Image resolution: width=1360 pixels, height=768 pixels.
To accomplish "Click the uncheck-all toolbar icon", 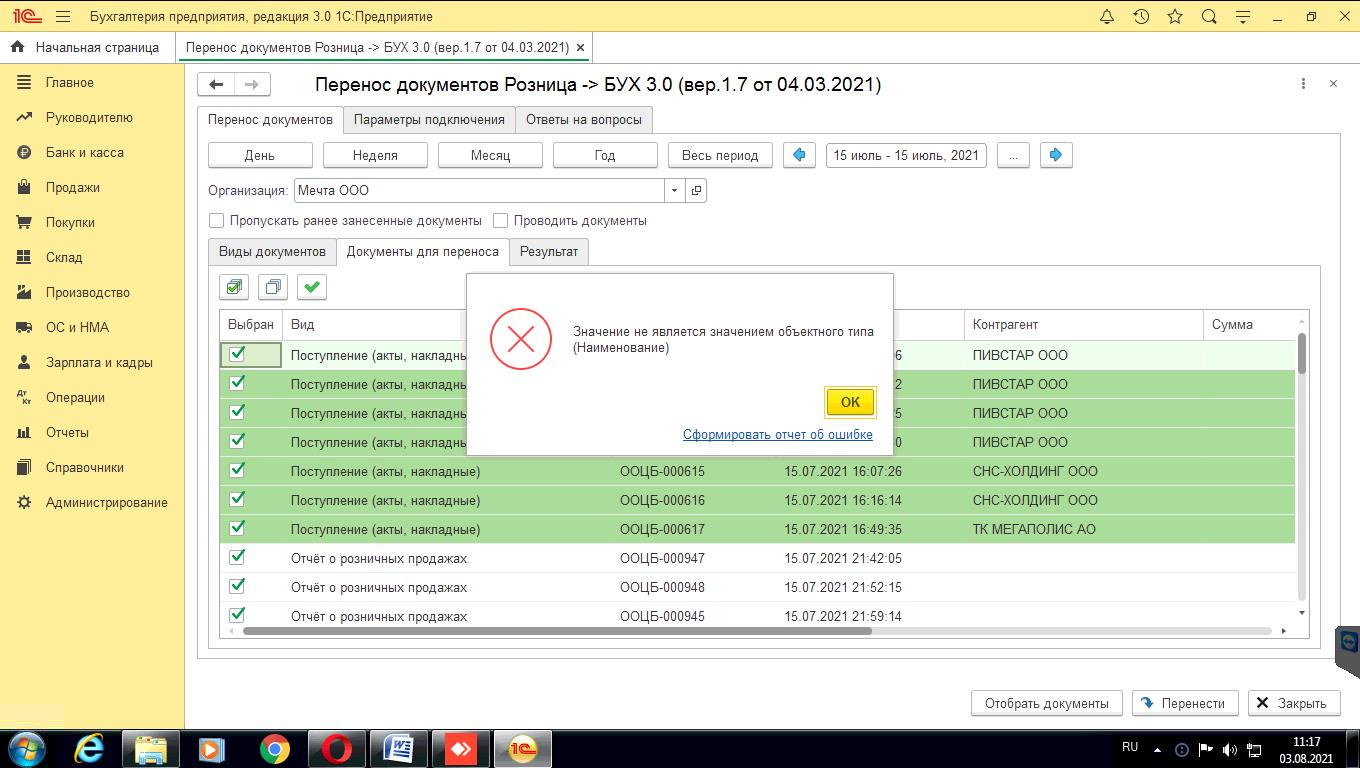I will coord(272,287).
